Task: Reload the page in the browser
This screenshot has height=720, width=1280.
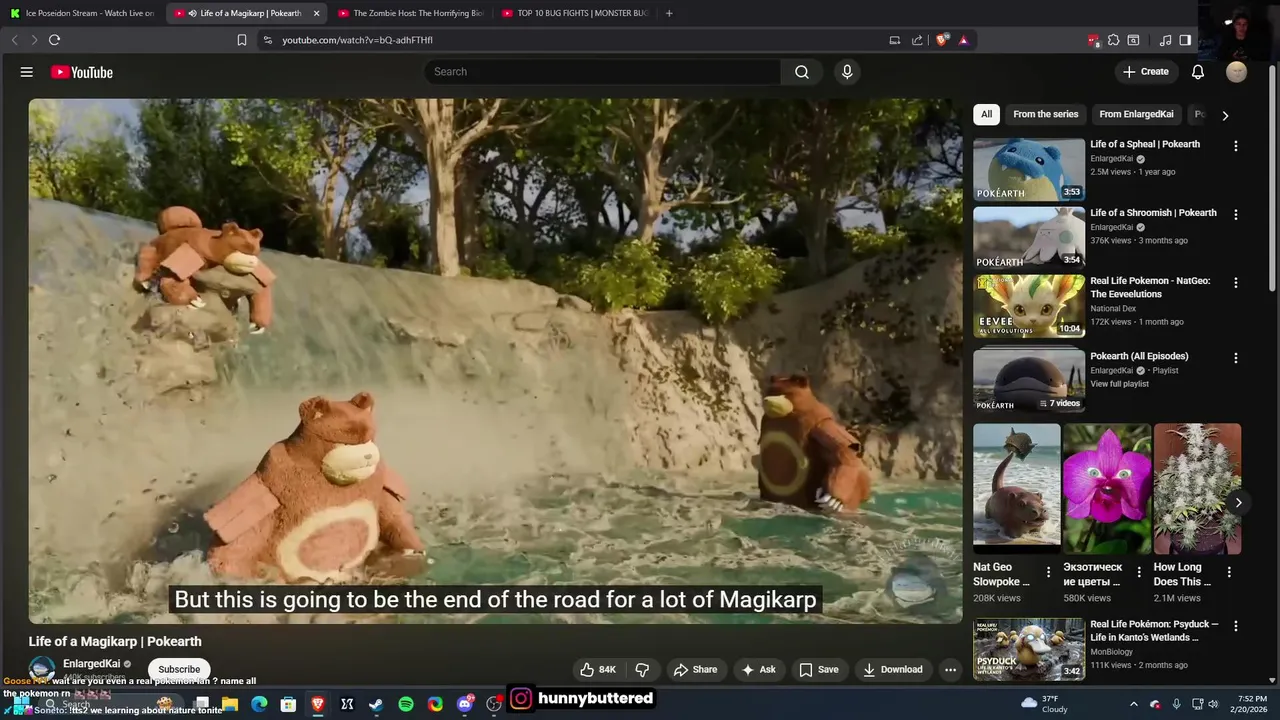Action: [54, 40]
